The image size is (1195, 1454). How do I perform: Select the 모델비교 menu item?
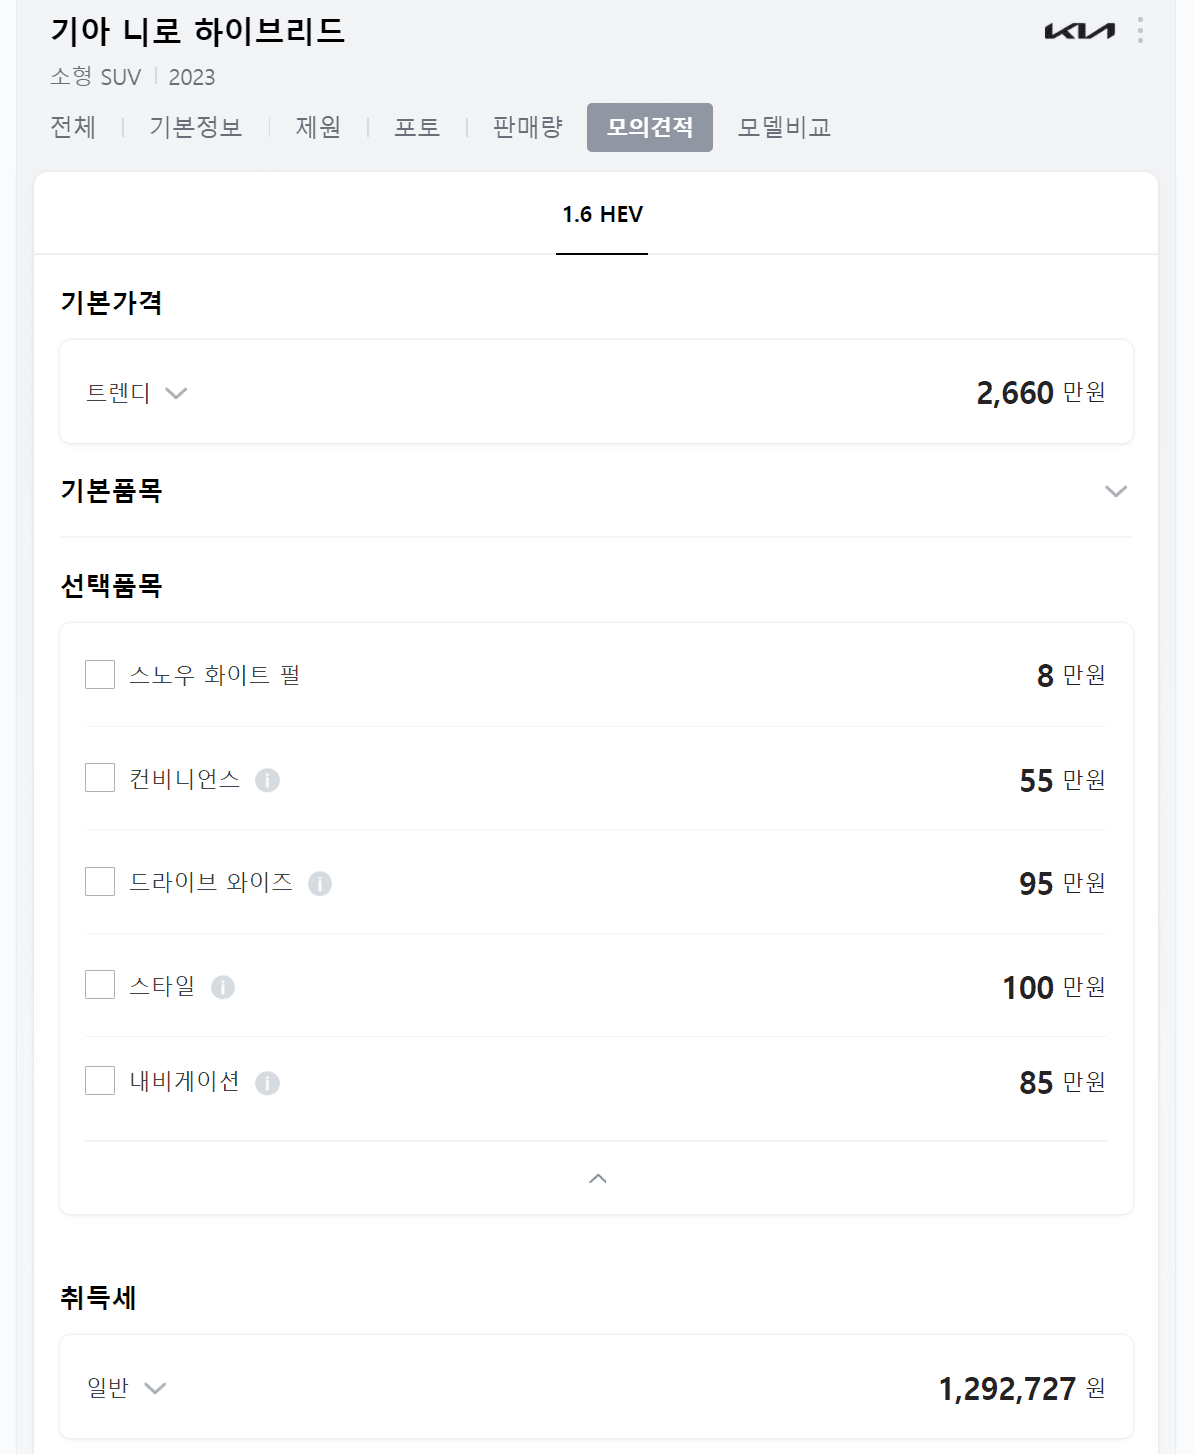click(x=784, y=127)
